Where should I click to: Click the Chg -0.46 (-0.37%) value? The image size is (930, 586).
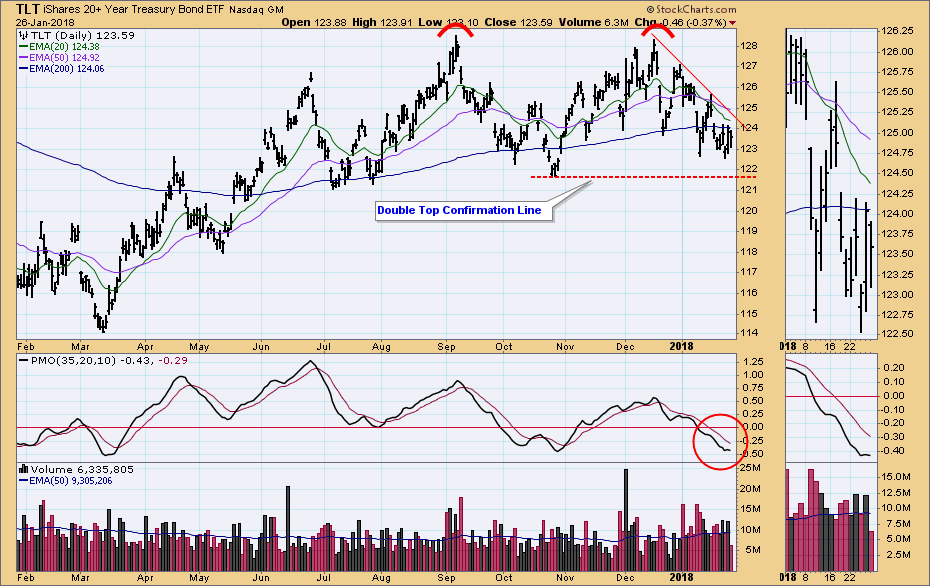[680, 22]
